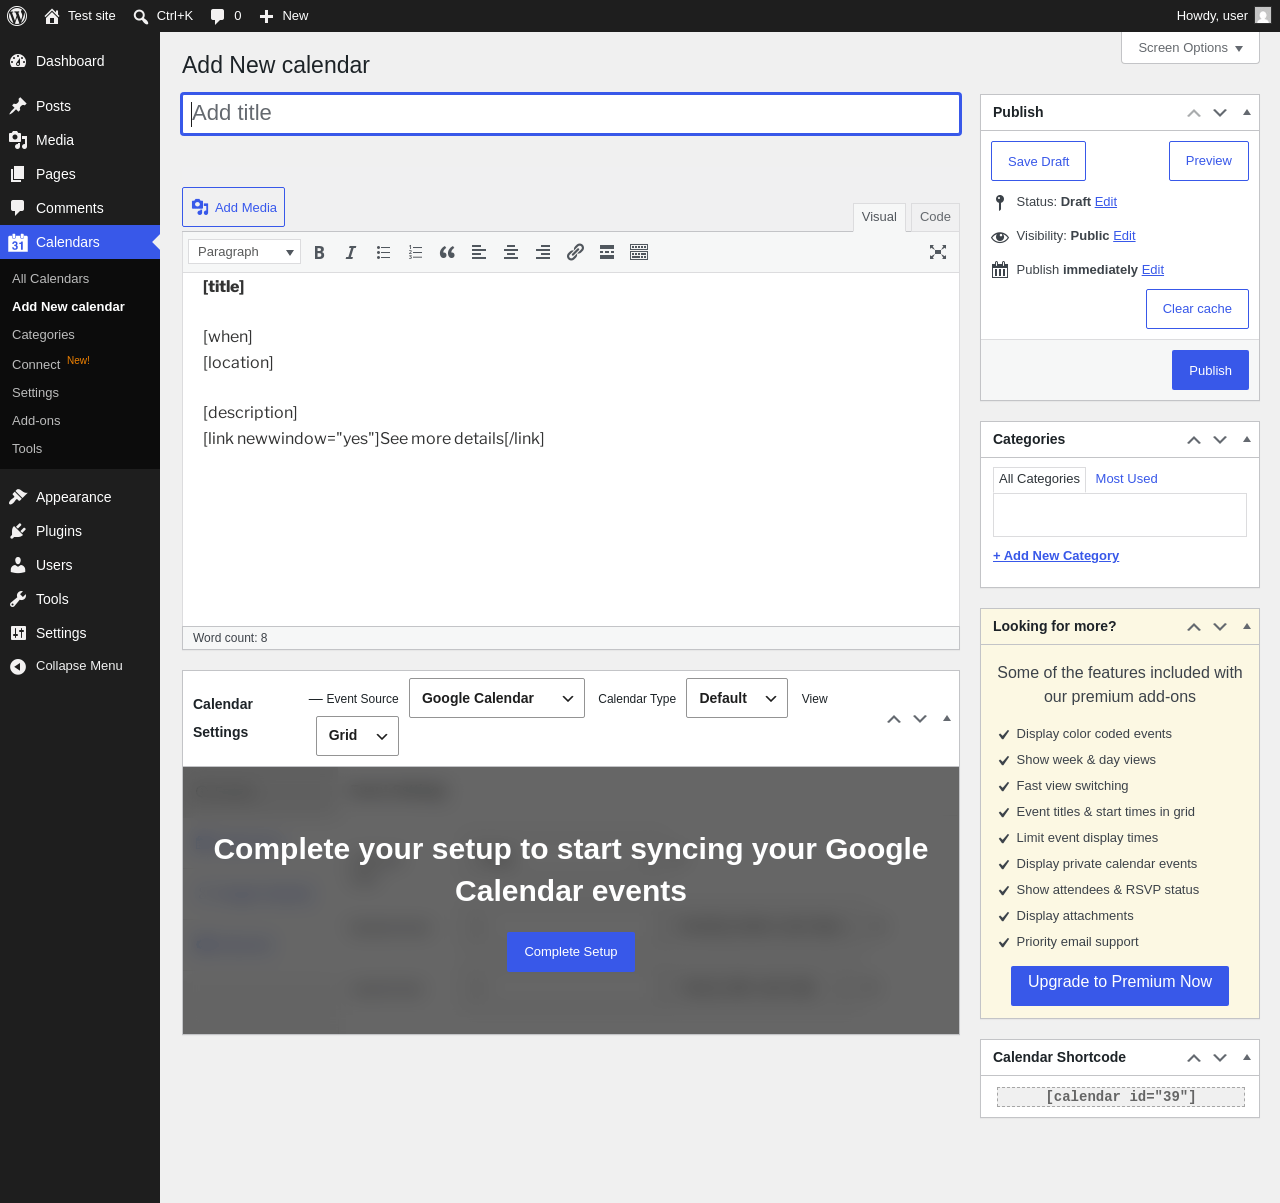
Task: Open the Plugins menu
Action: [x=80, y=531]
